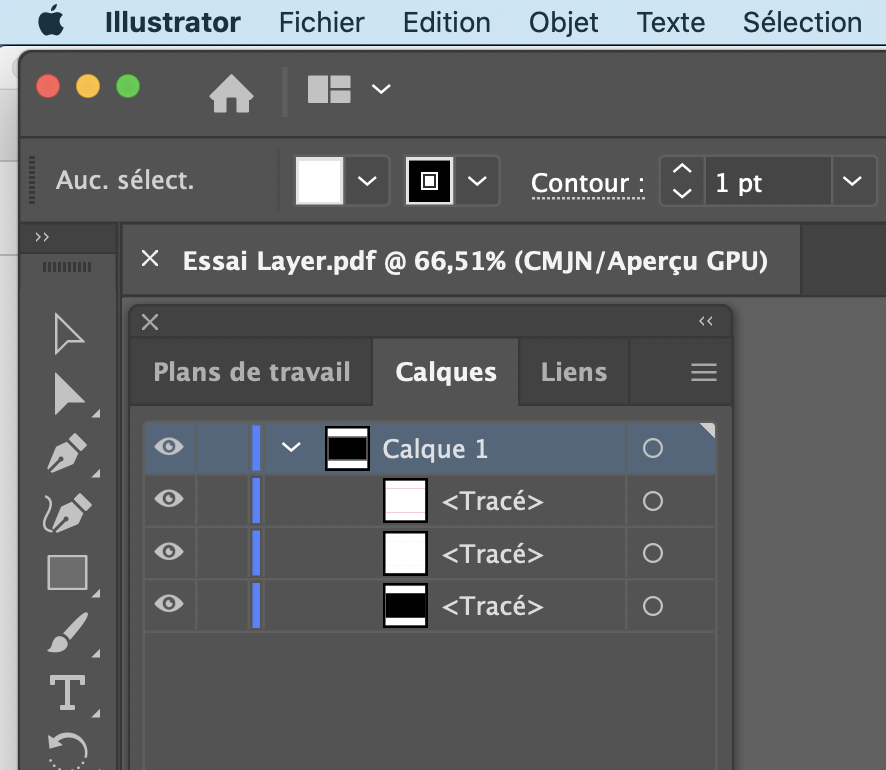
Task: Click the first Tracé thumbnail
Action: tap(405, 501)
